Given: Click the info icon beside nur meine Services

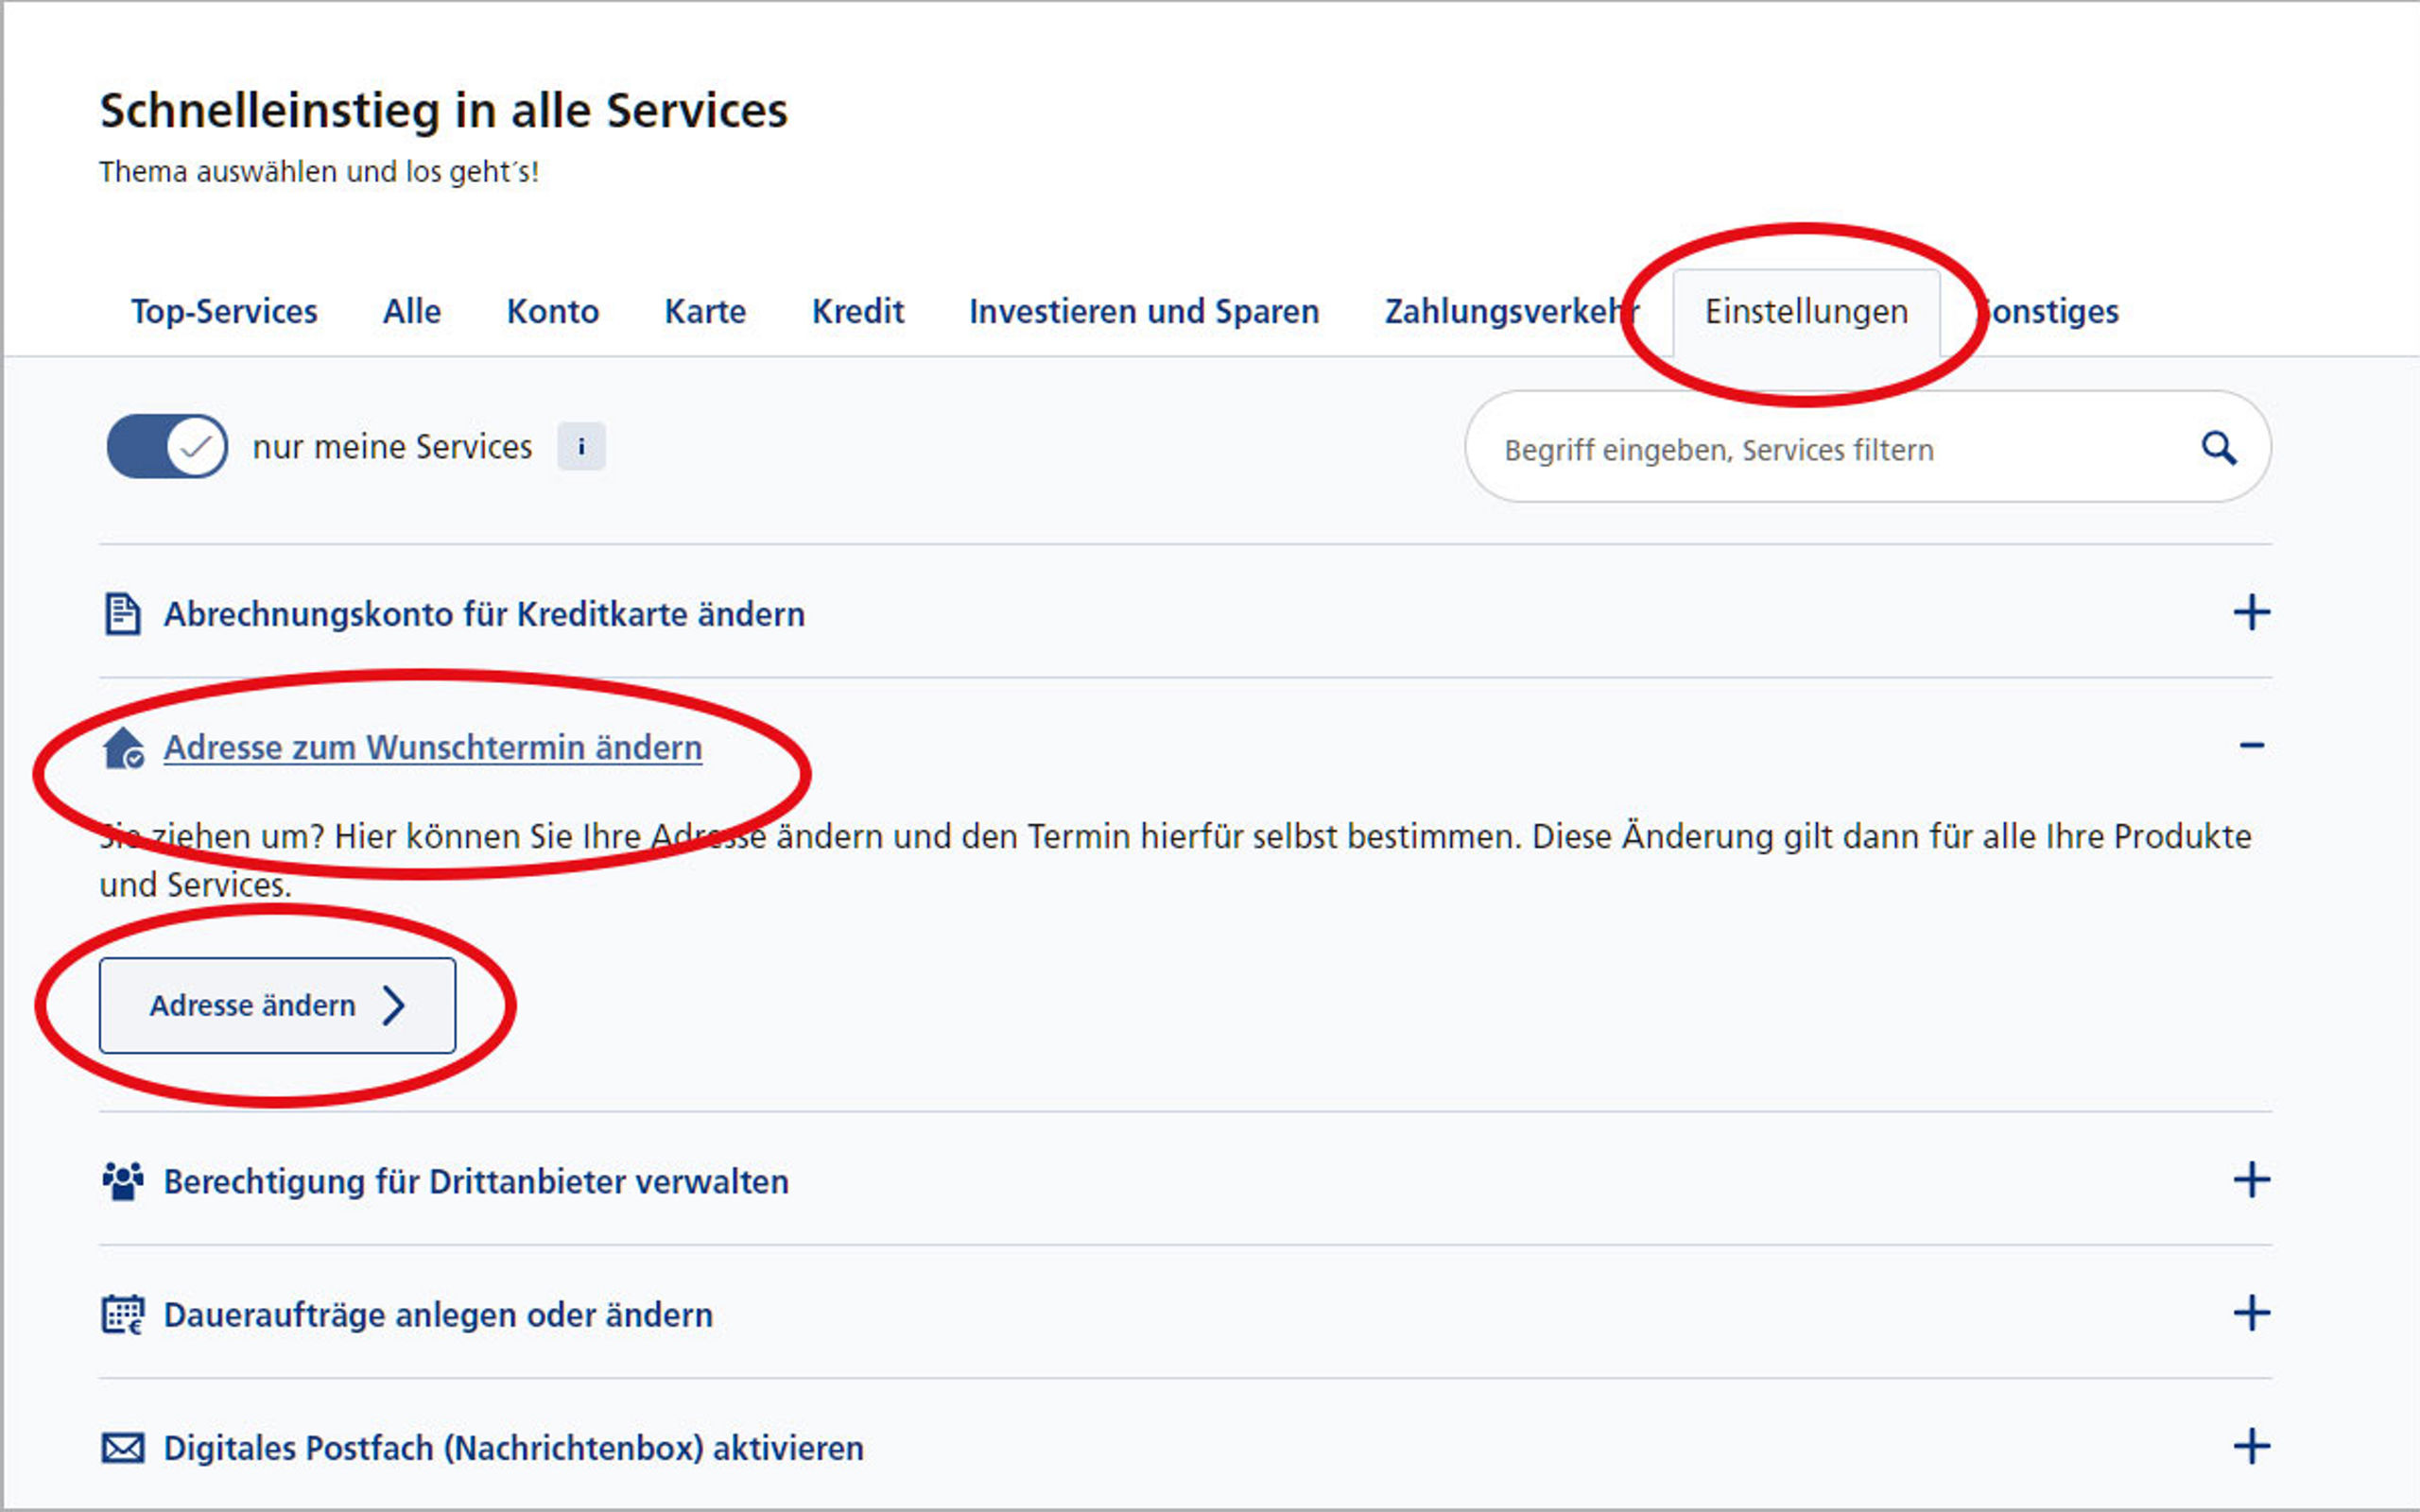Looking at the screenshot, I should pyautogui.click(x=581, y=446).
